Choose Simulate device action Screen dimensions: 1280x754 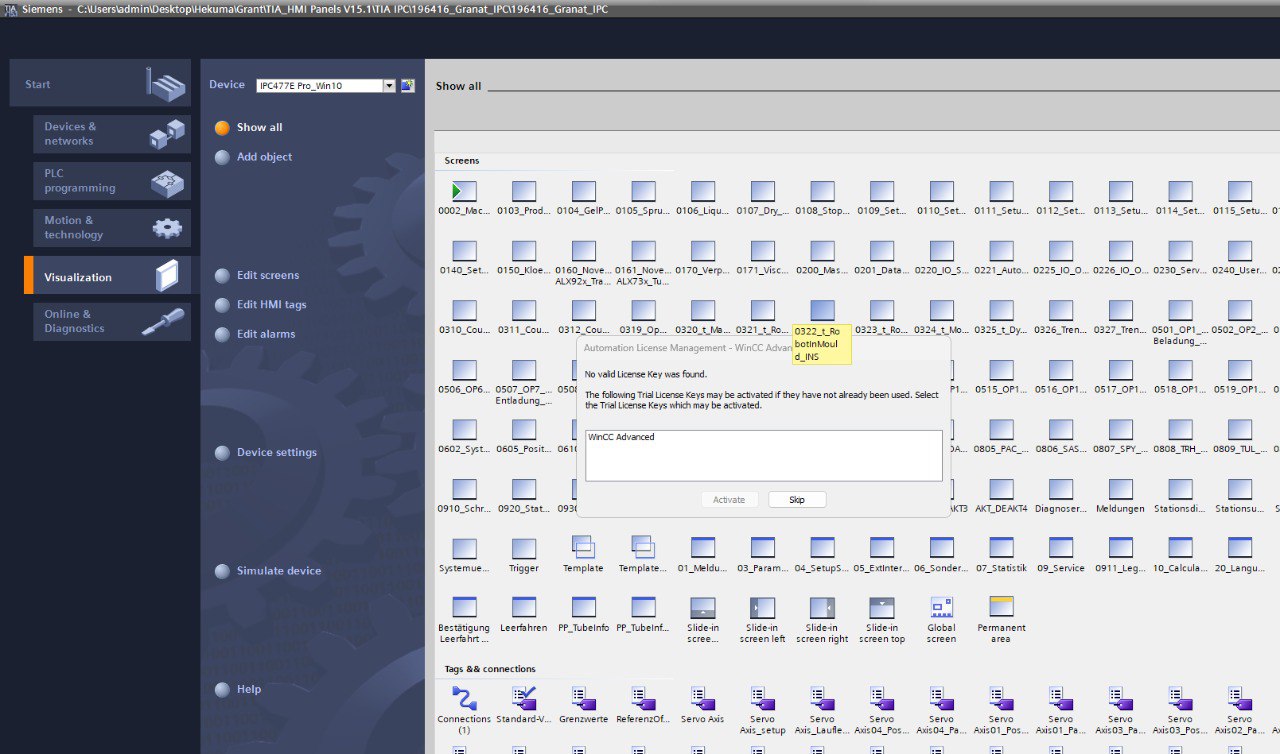pyautogui.click(x=278, y=571)
